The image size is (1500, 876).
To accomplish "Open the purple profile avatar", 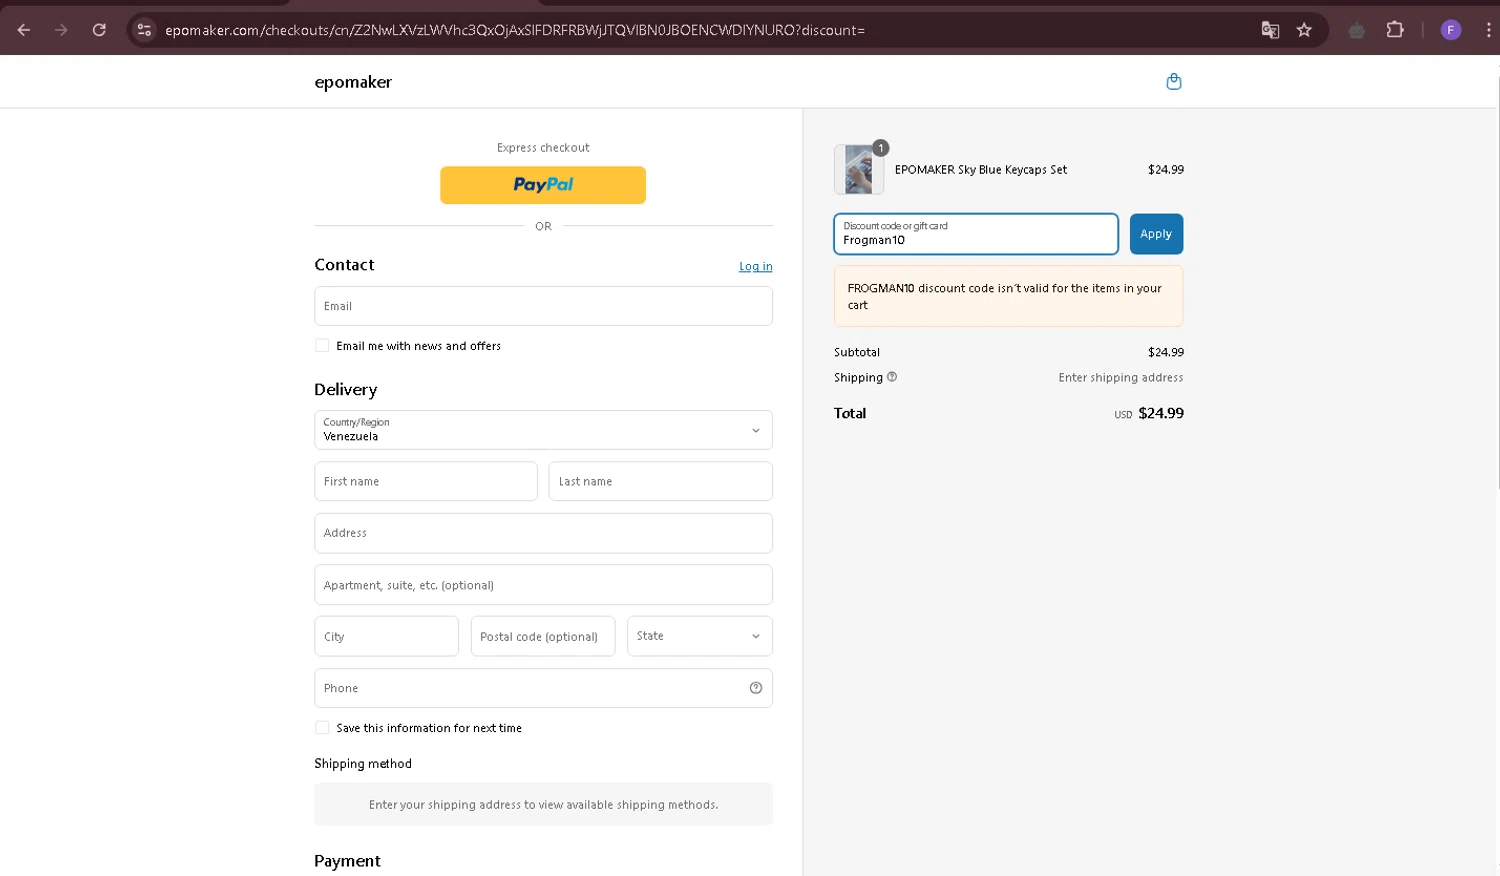I will point(1451,30).
